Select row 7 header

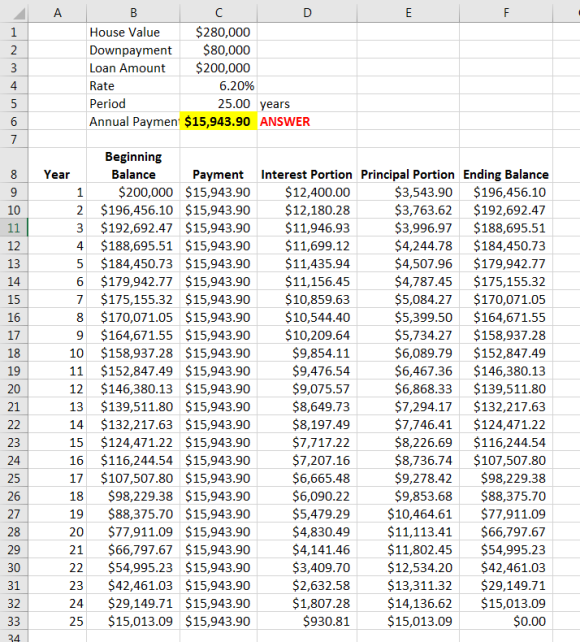coord(14,139)
